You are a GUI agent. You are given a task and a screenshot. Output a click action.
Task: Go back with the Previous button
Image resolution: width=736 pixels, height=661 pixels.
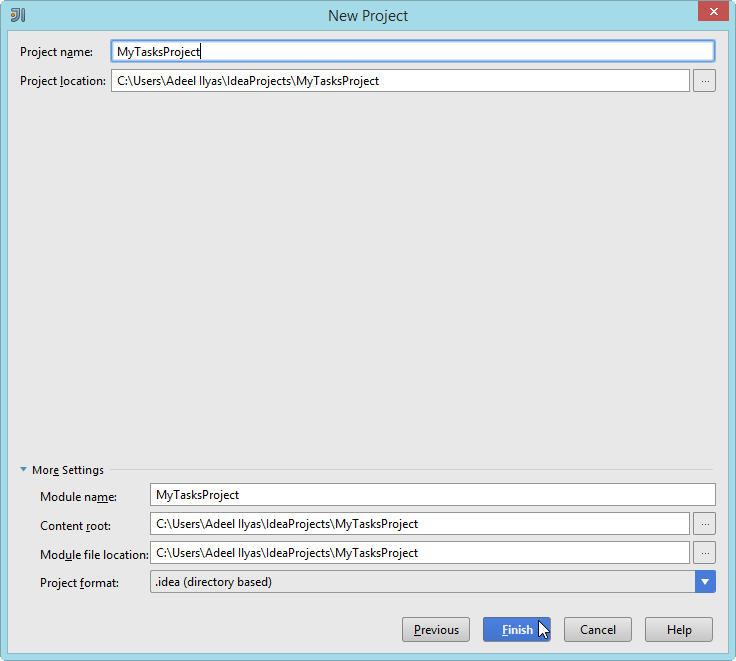[x=436, y=629]
